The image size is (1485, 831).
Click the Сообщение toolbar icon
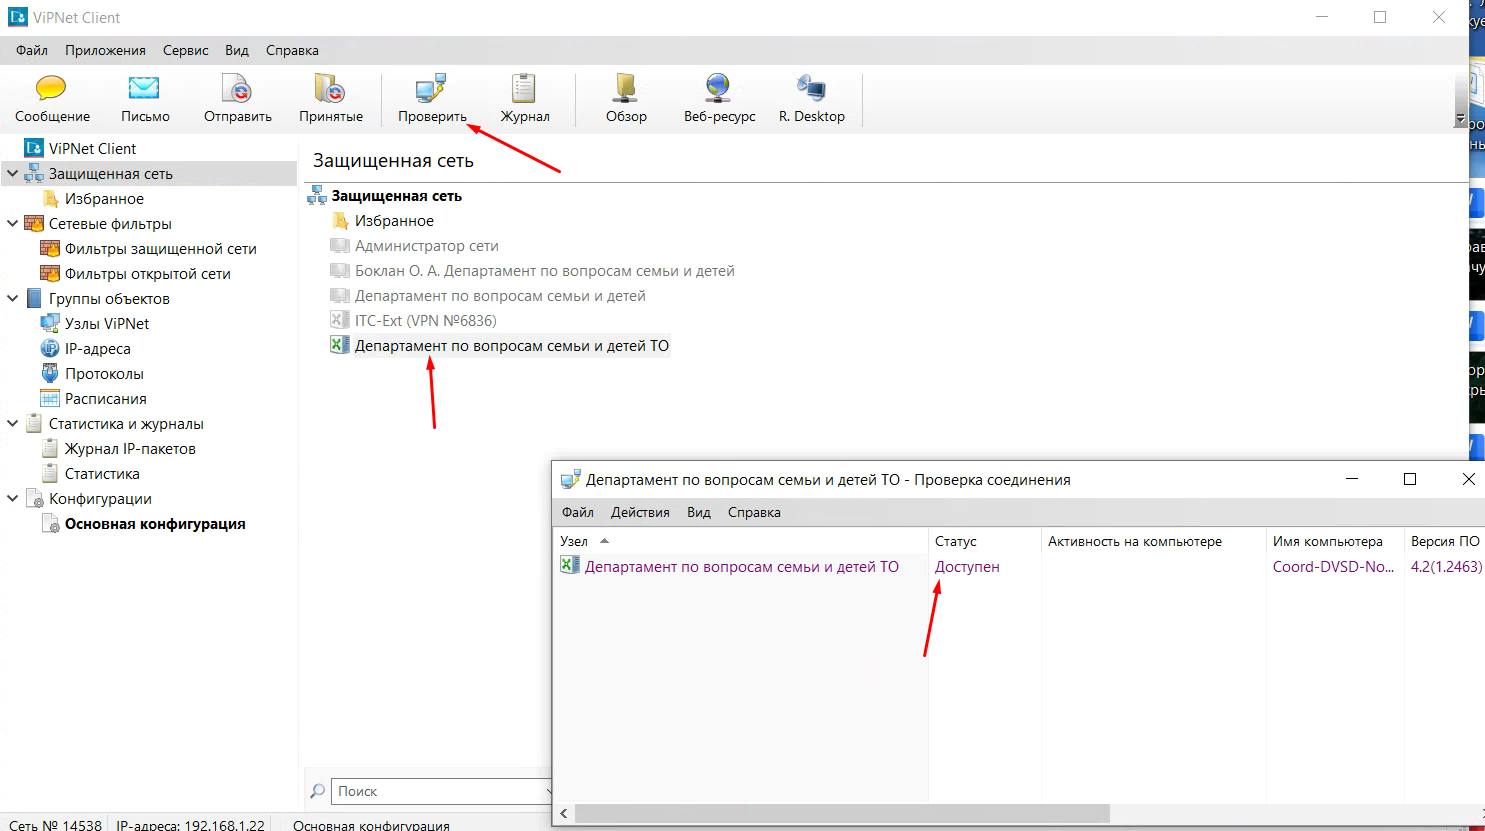51,90
